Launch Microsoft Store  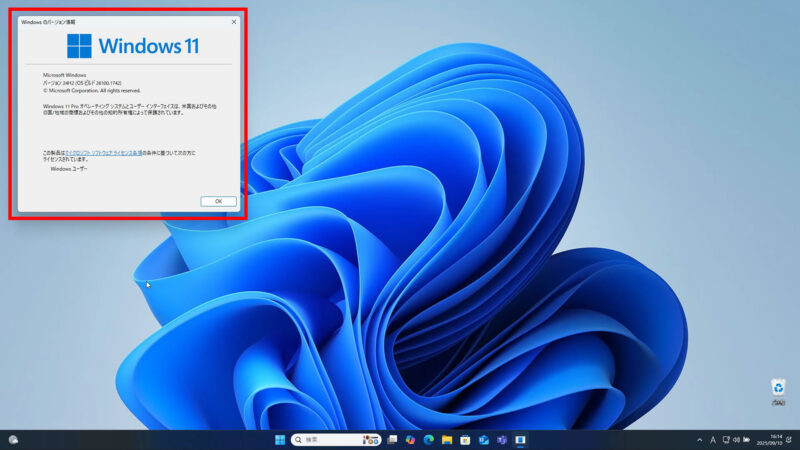(x=465, y=440)
